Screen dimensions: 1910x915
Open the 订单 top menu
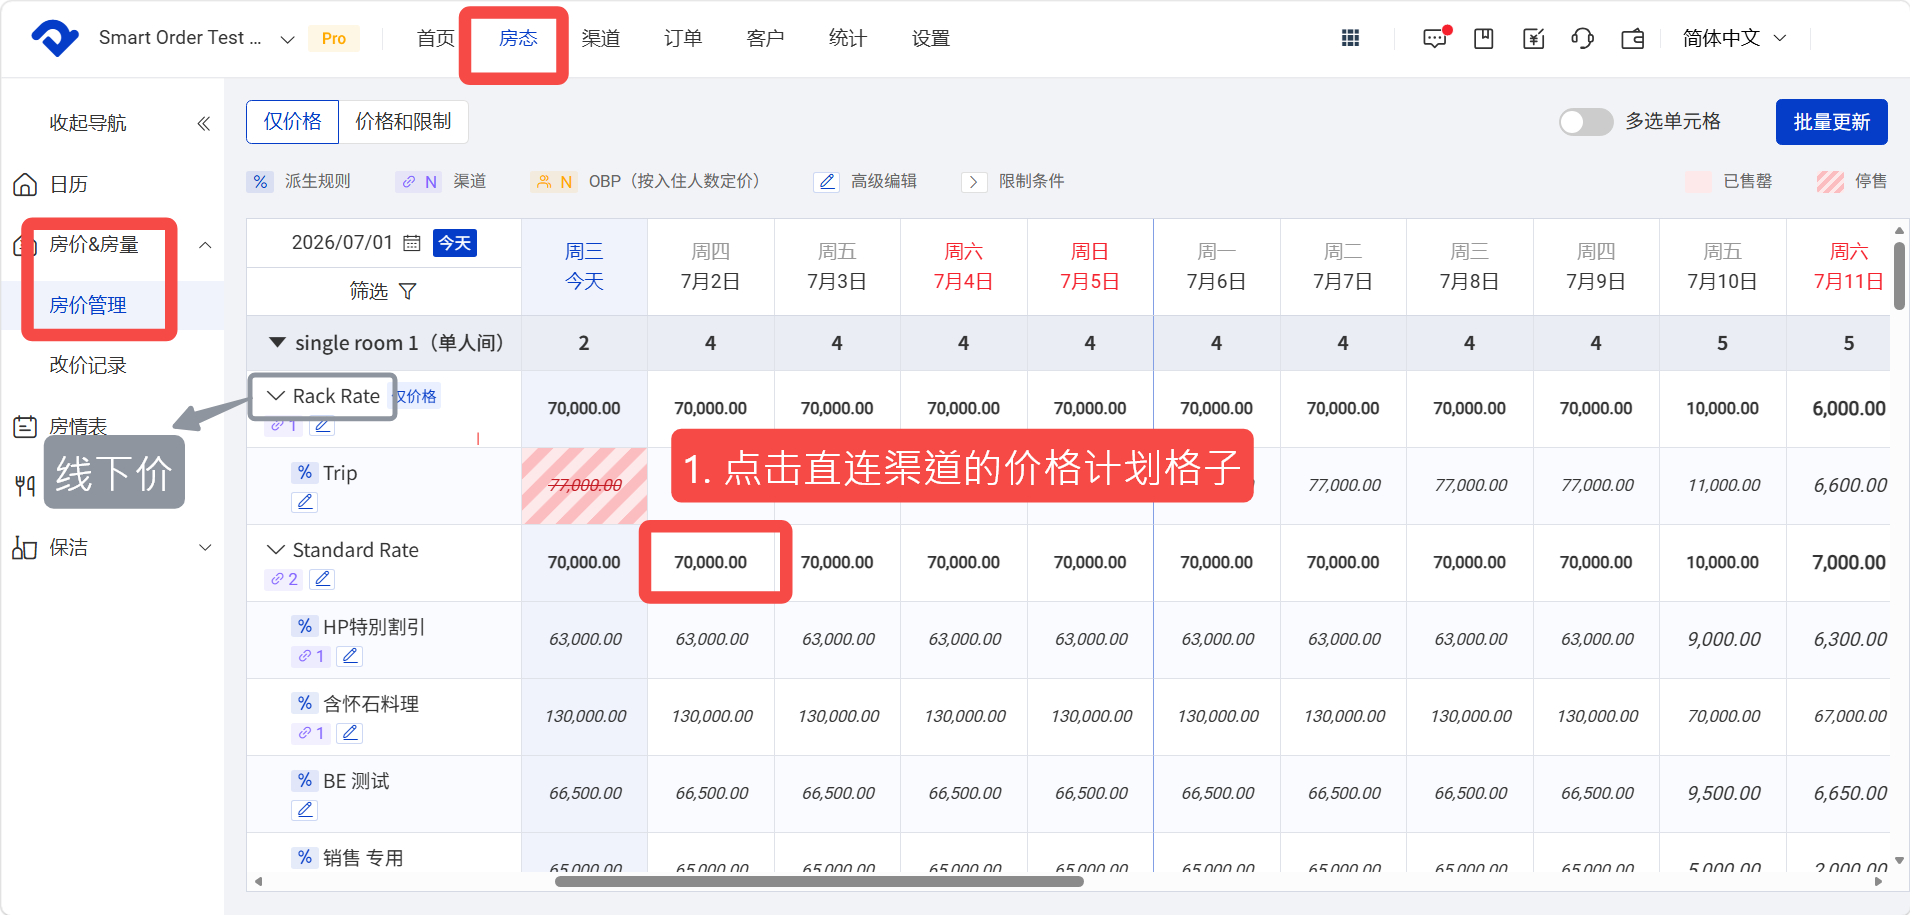click(x=683, y=38)
